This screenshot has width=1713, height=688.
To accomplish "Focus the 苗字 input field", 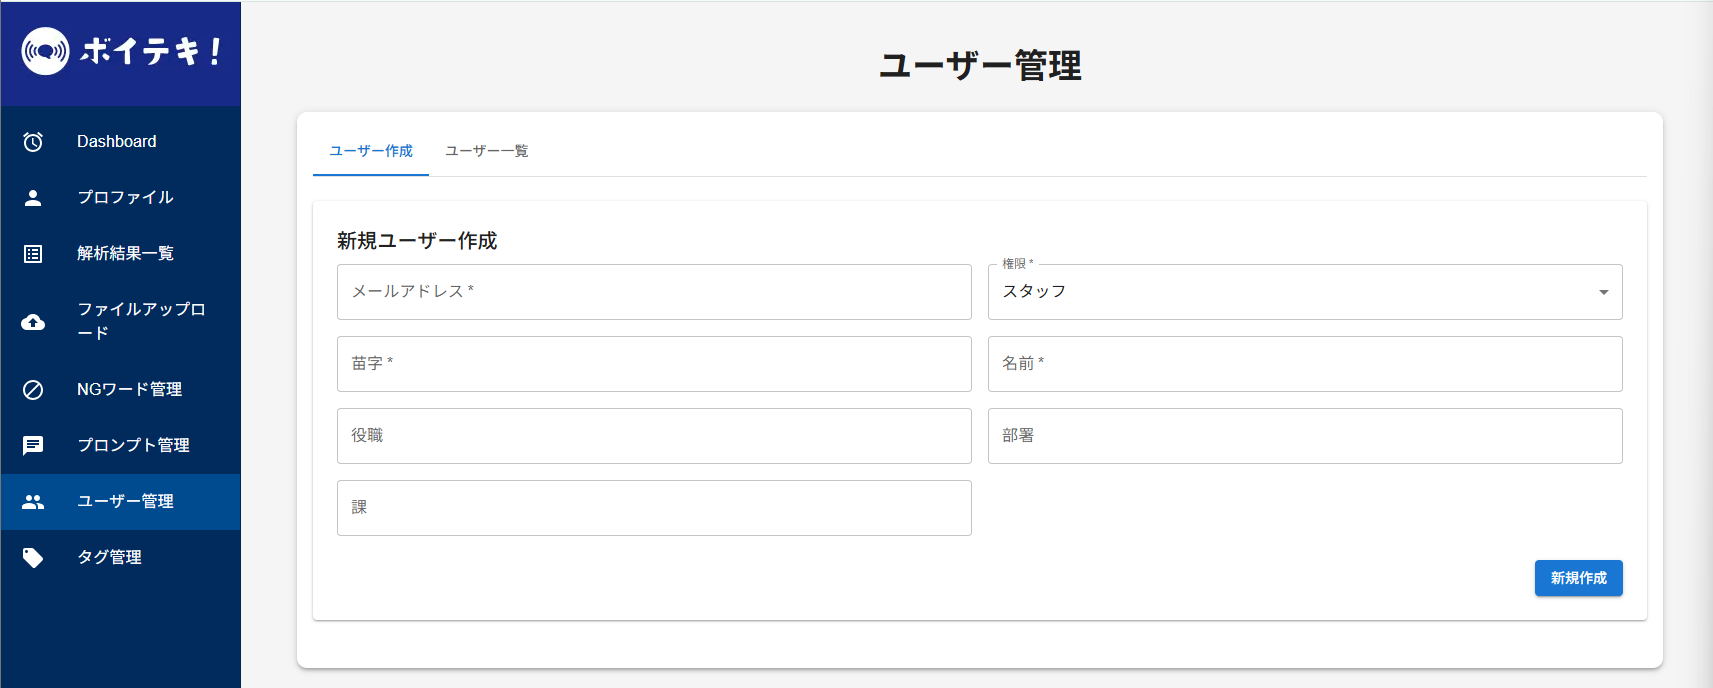I will tap(654, 364).
